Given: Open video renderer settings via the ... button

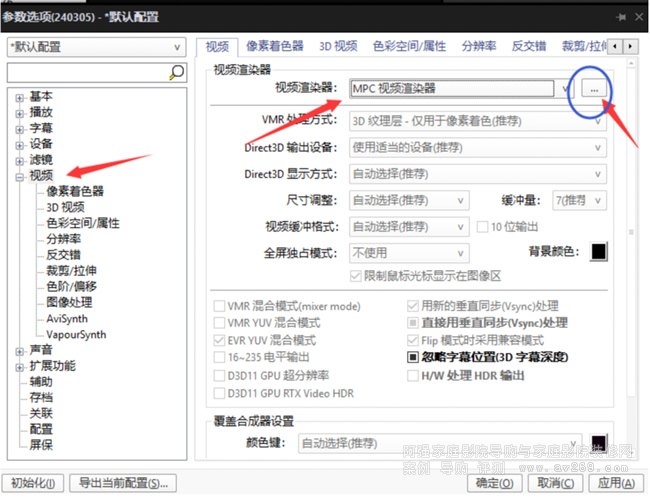Looking at the screenshot, I should [594, 90].
